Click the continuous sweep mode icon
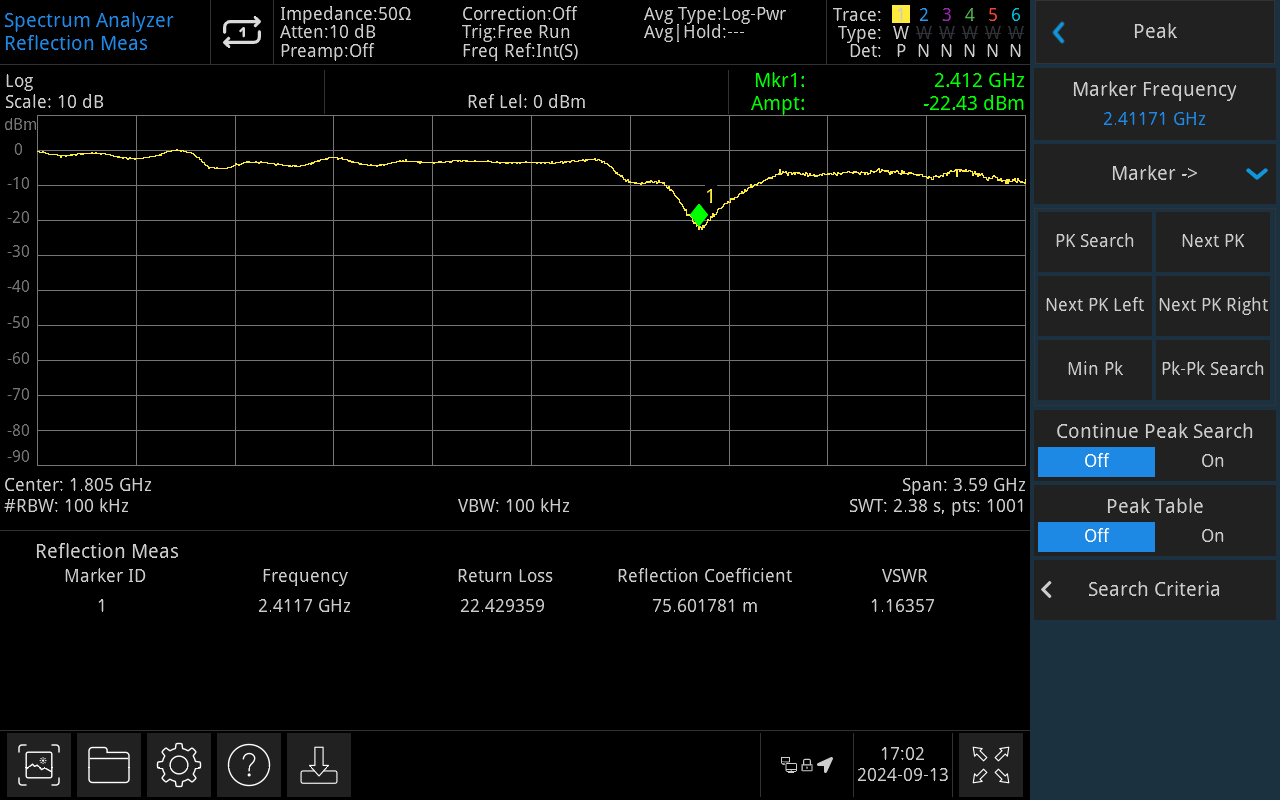Screen dimensions: 1280x800 point(241,33)
